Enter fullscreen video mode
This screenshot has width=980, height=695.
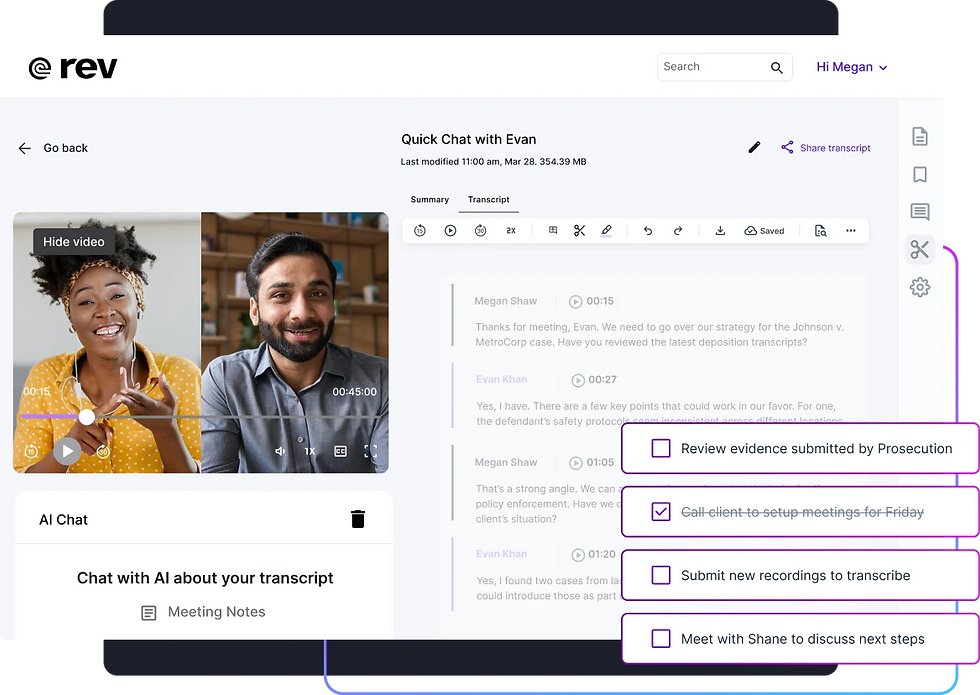coord(371,451)
